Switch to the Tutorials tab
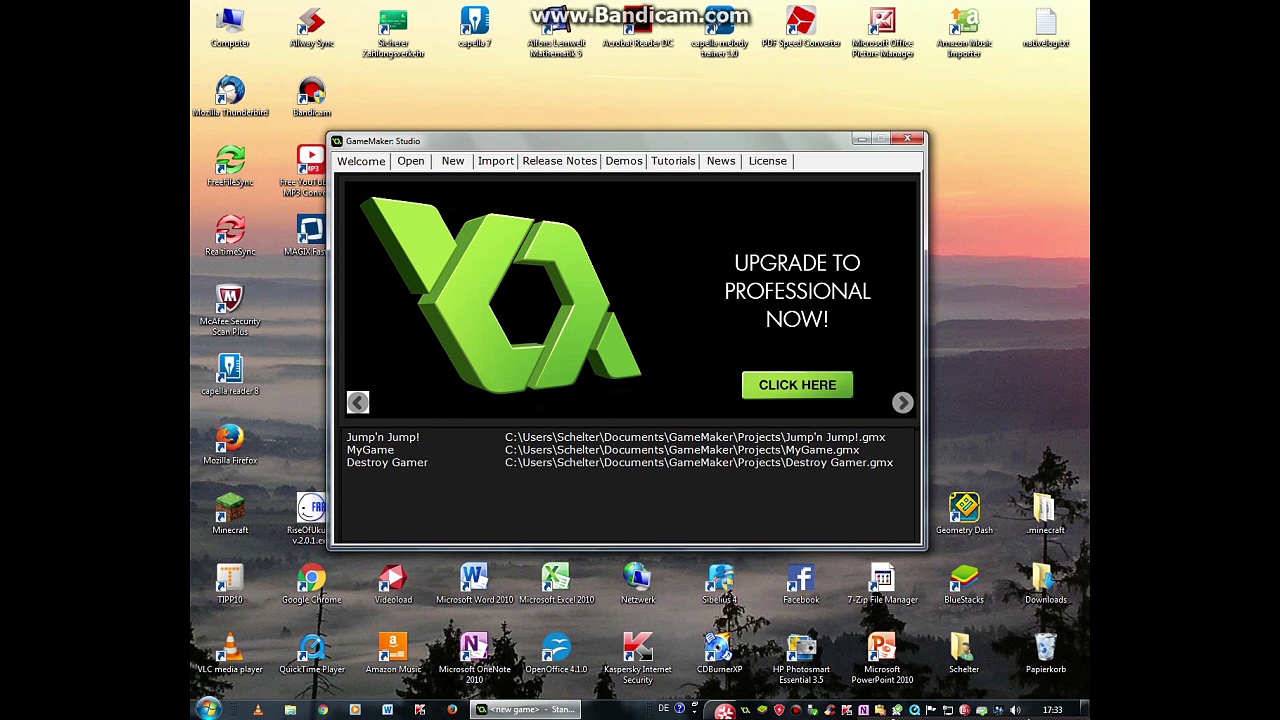Image resolution: width=1280 pixels, height=720 pixels. 673,161
